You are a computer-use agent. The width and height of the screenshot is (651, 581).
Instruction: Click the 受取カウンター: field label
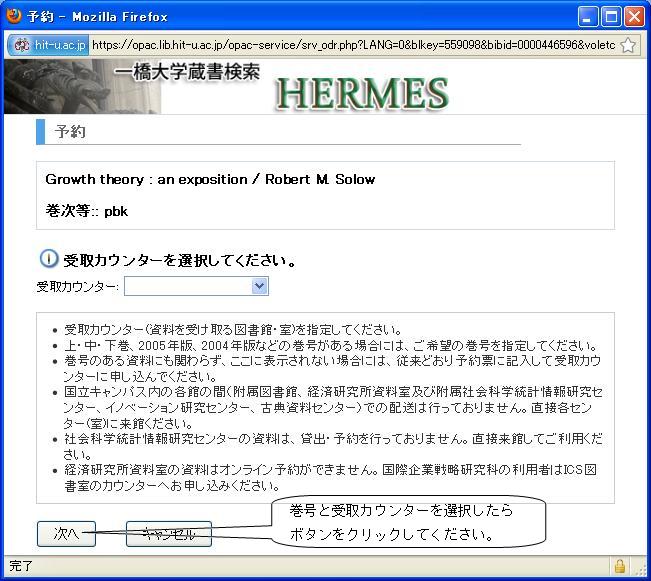pyautogui.click(x=78, y=287)
